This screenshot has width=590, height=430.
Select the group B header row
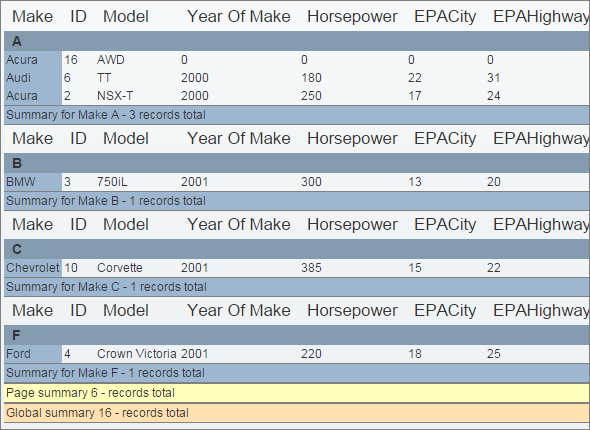(x=297, y=163)
